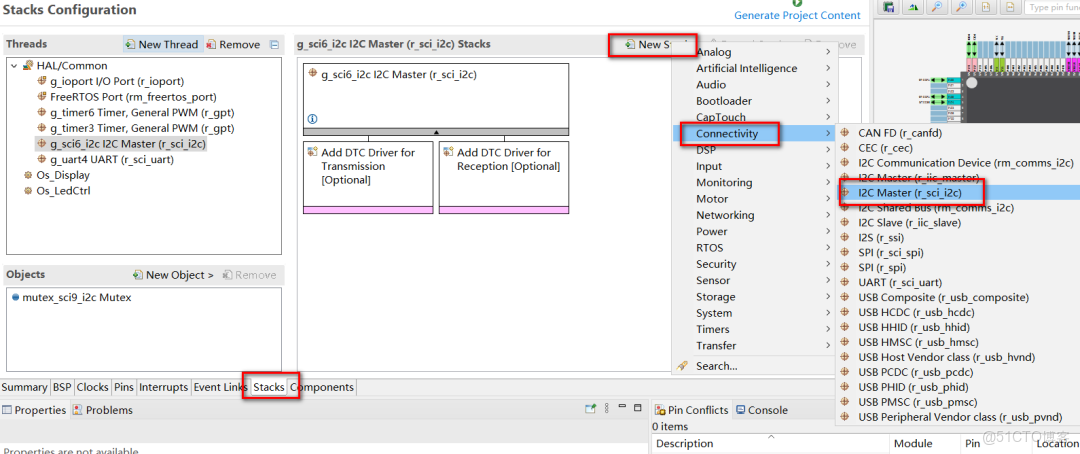1080x454 pixels.
Task: Click the HAL/Common thread icon
Action: pyautogui.click(x=28, y=66)
